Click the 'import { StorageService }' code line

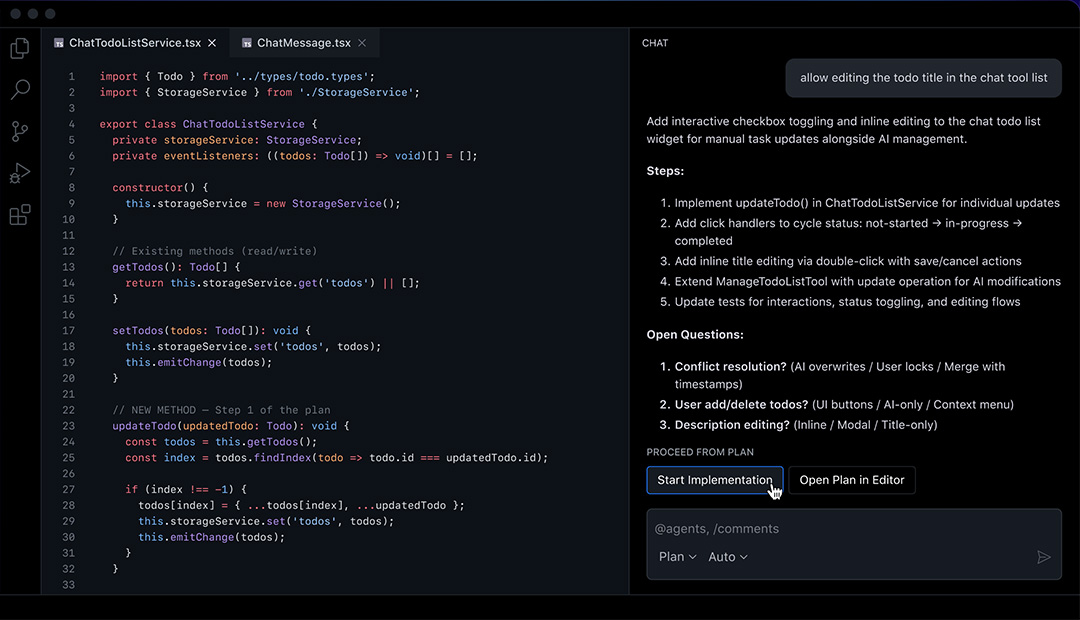coord(260,92)
